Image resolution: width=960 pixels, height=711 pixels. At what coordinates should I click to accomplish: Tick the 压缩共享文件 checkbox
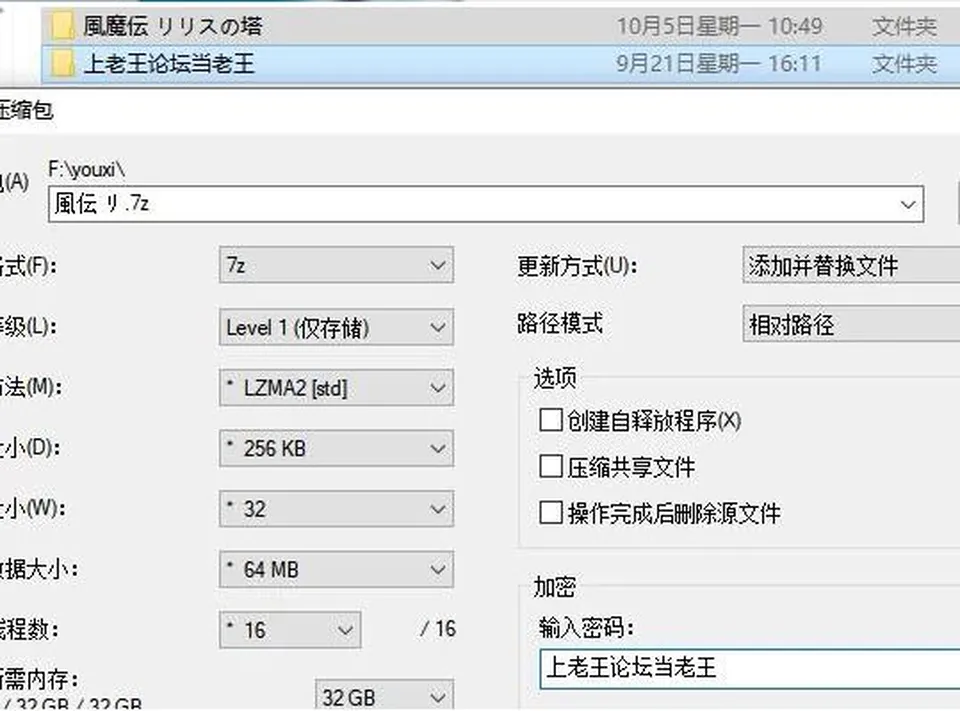tap(550, 467)
